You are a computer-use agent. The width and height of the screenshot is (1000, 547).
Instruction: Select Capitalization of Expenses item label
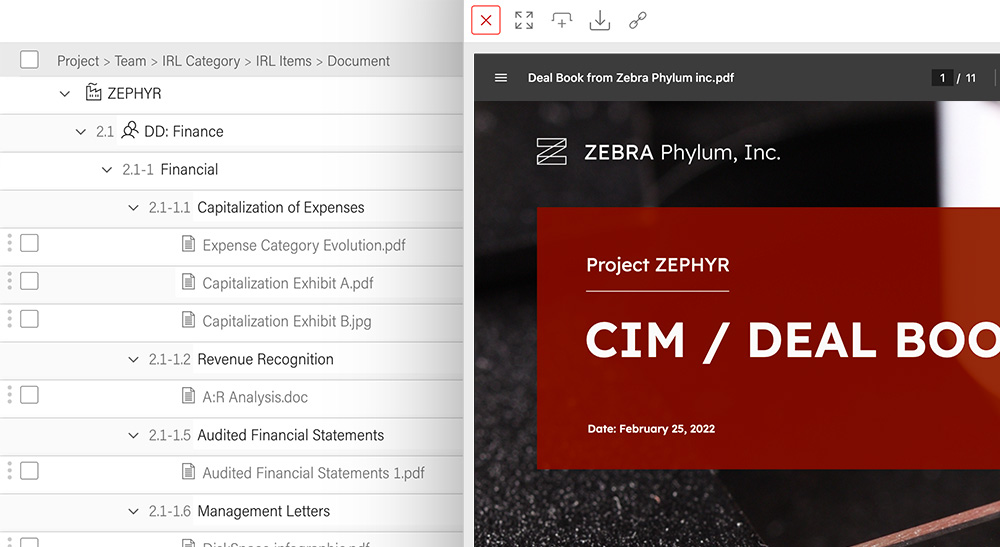pos(281,207)
